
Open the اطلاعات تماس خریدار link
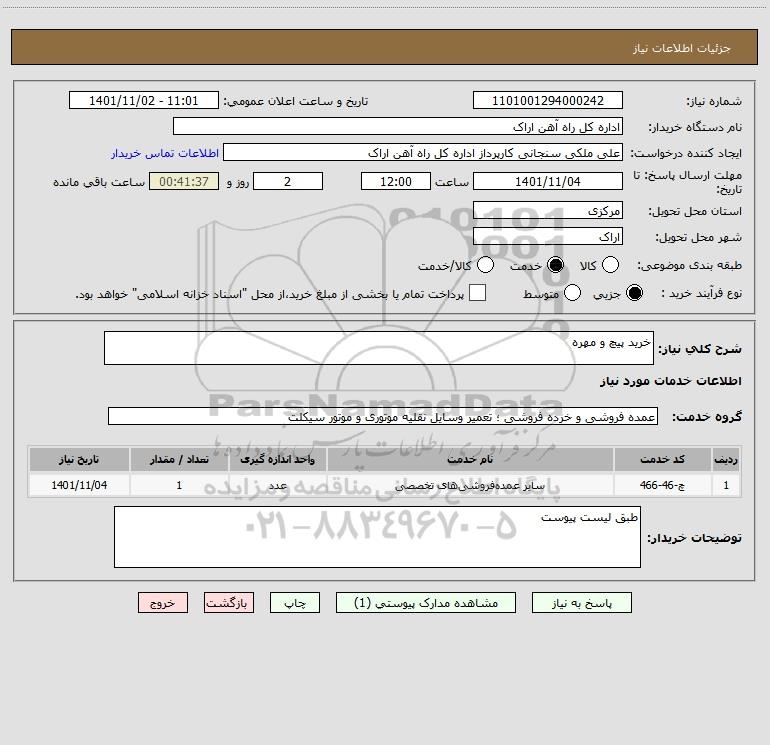coord(165,153)
